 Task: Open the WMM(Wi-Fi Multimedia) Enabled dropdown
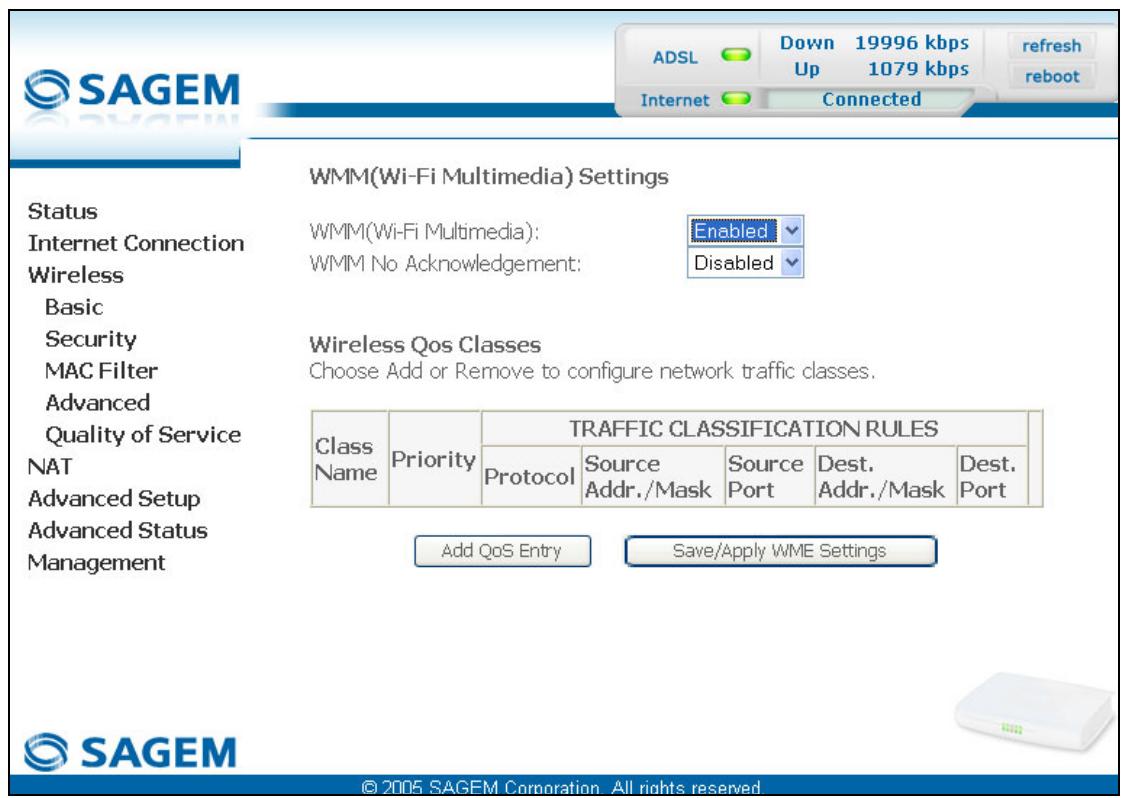(745, 231)
